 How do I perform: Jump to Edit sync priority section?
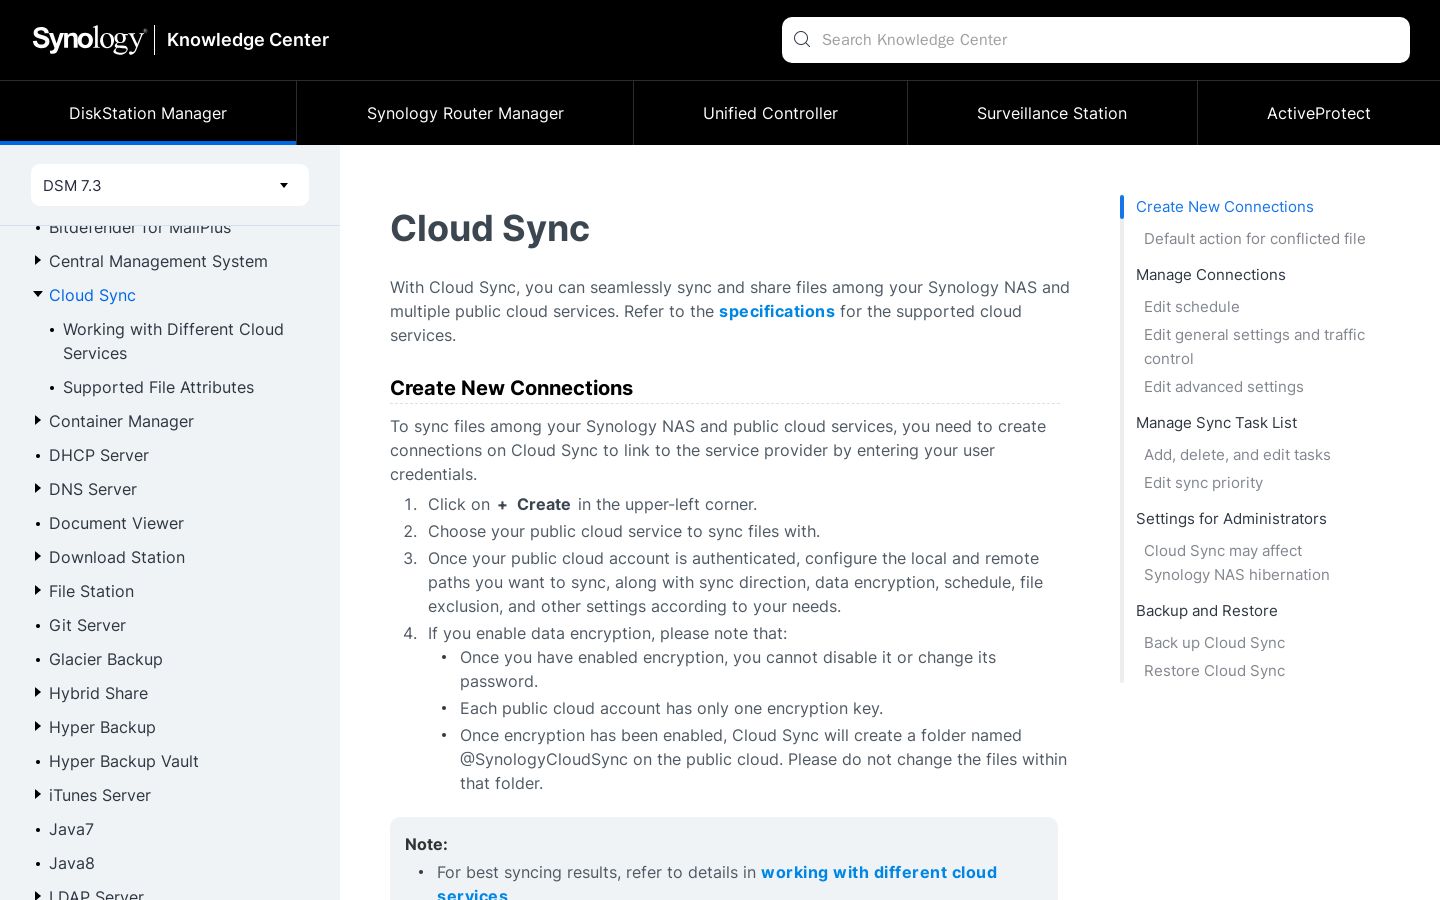pyautogui.click(x=1203, y=483)
